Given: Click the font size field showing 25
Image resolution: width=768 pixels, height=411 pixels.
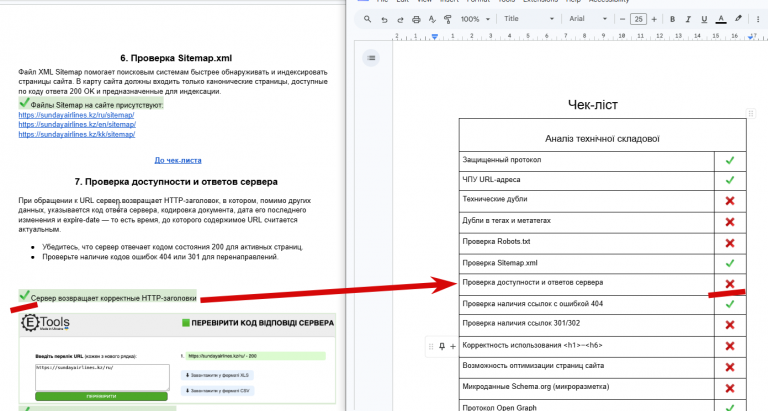Looking at the screenshot, I should [x=638, y=19].
